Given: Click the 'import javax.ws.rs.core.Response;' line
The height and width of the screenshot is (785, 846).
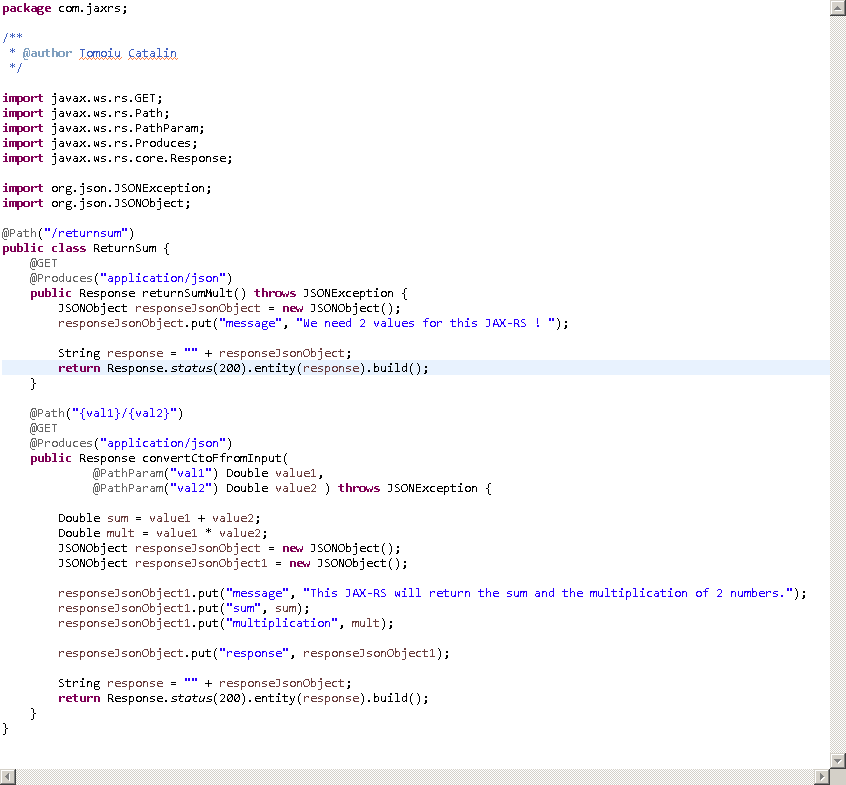Looking at the screenshot, I should point(117,158).
